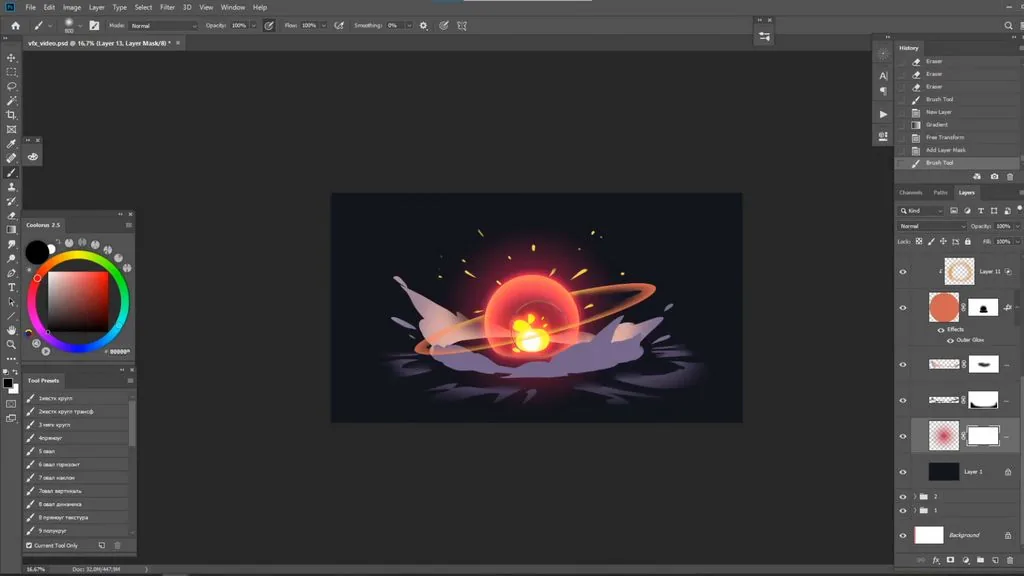Click the Home icon in options bar
The width and height of the screenshot is (1024, 576).
[x=16, y=25]
